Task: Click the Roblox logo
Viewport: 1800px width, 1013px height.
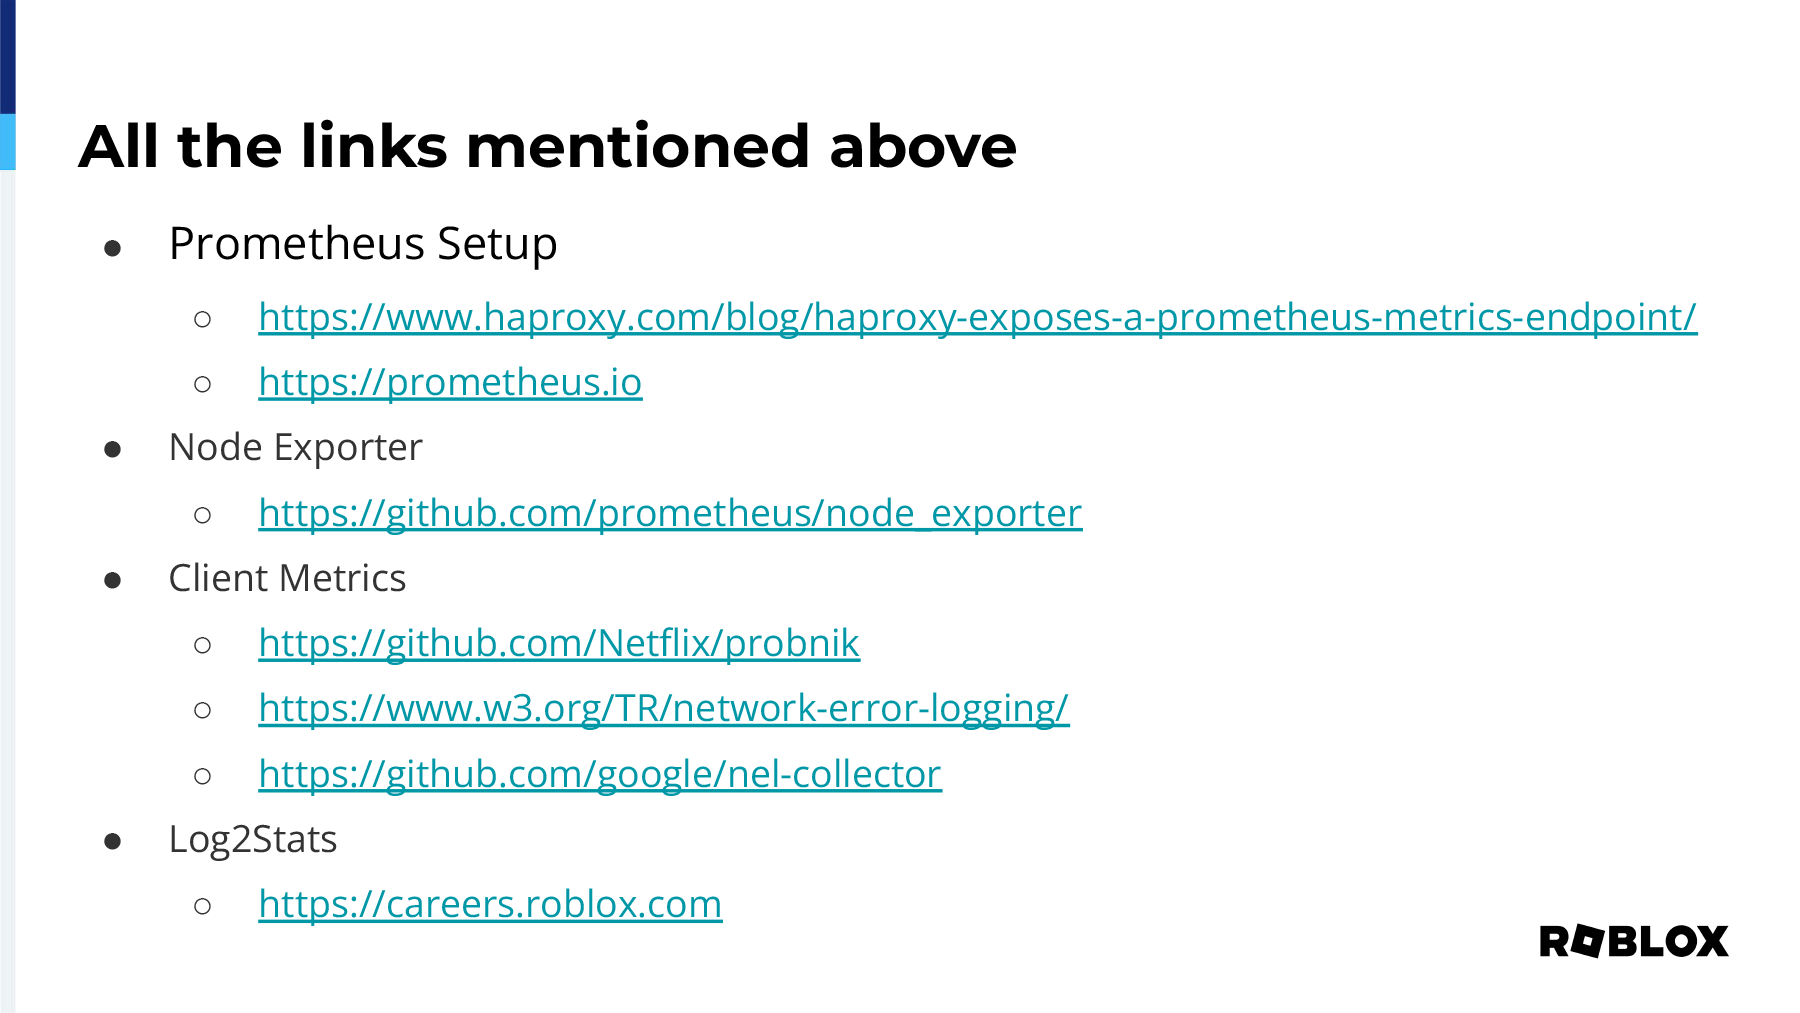Action: tap(1634, 941)
